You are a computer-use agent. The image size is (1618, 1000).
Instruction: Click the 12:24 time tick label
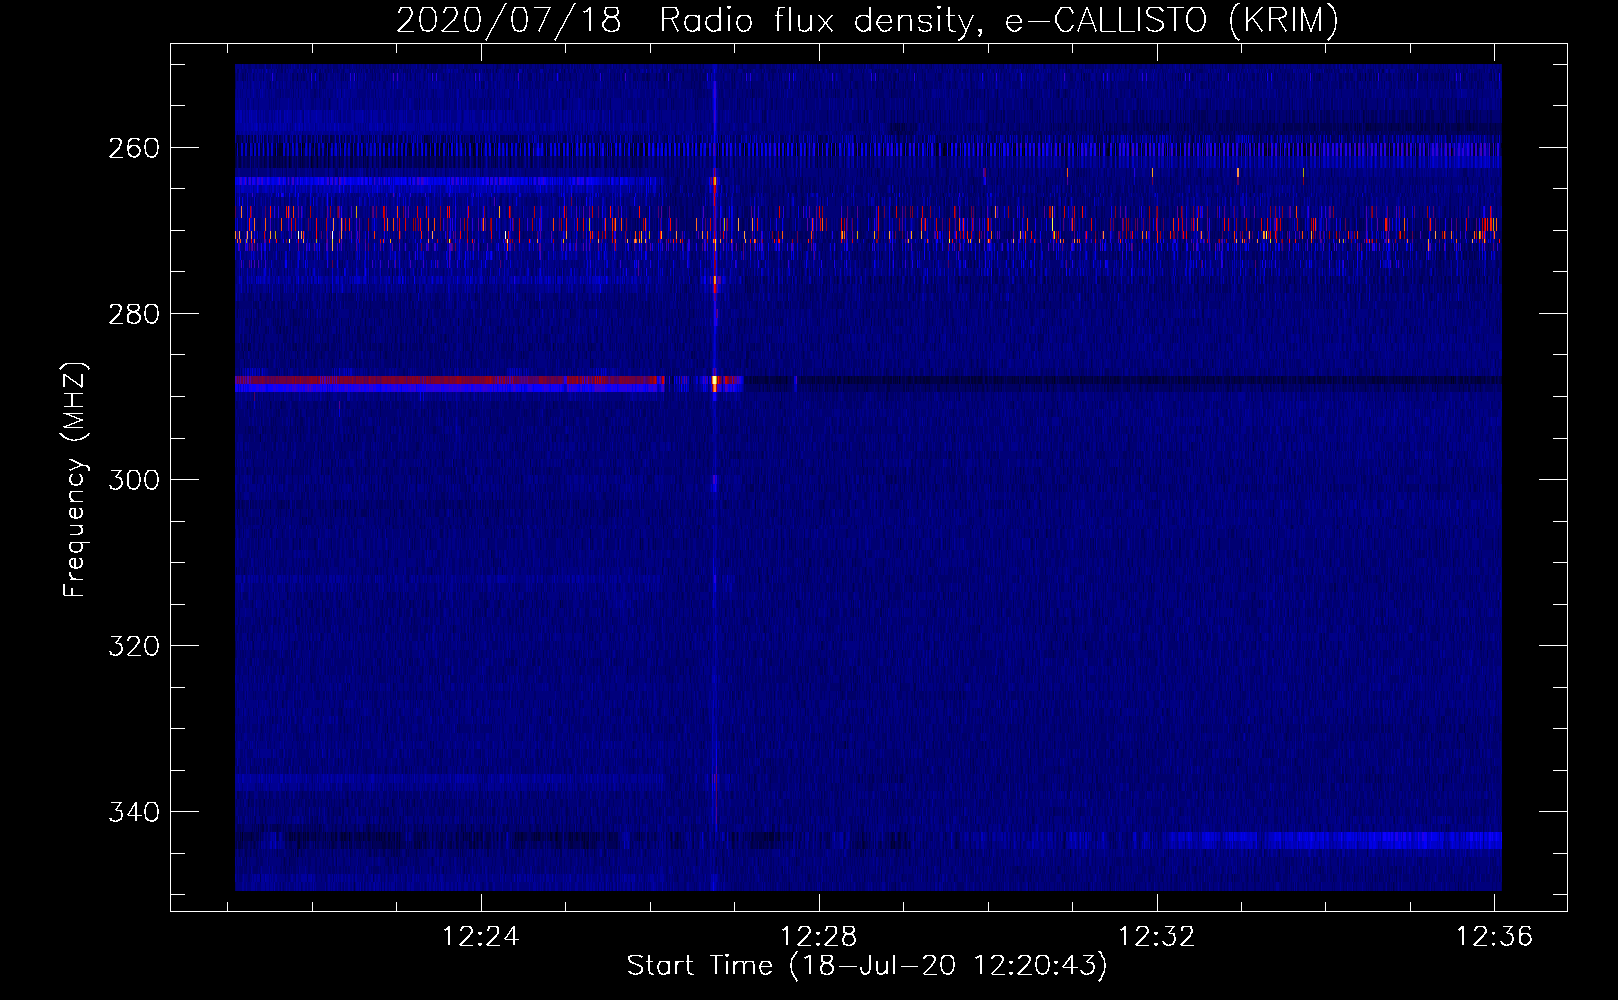[x=481, y=937]
